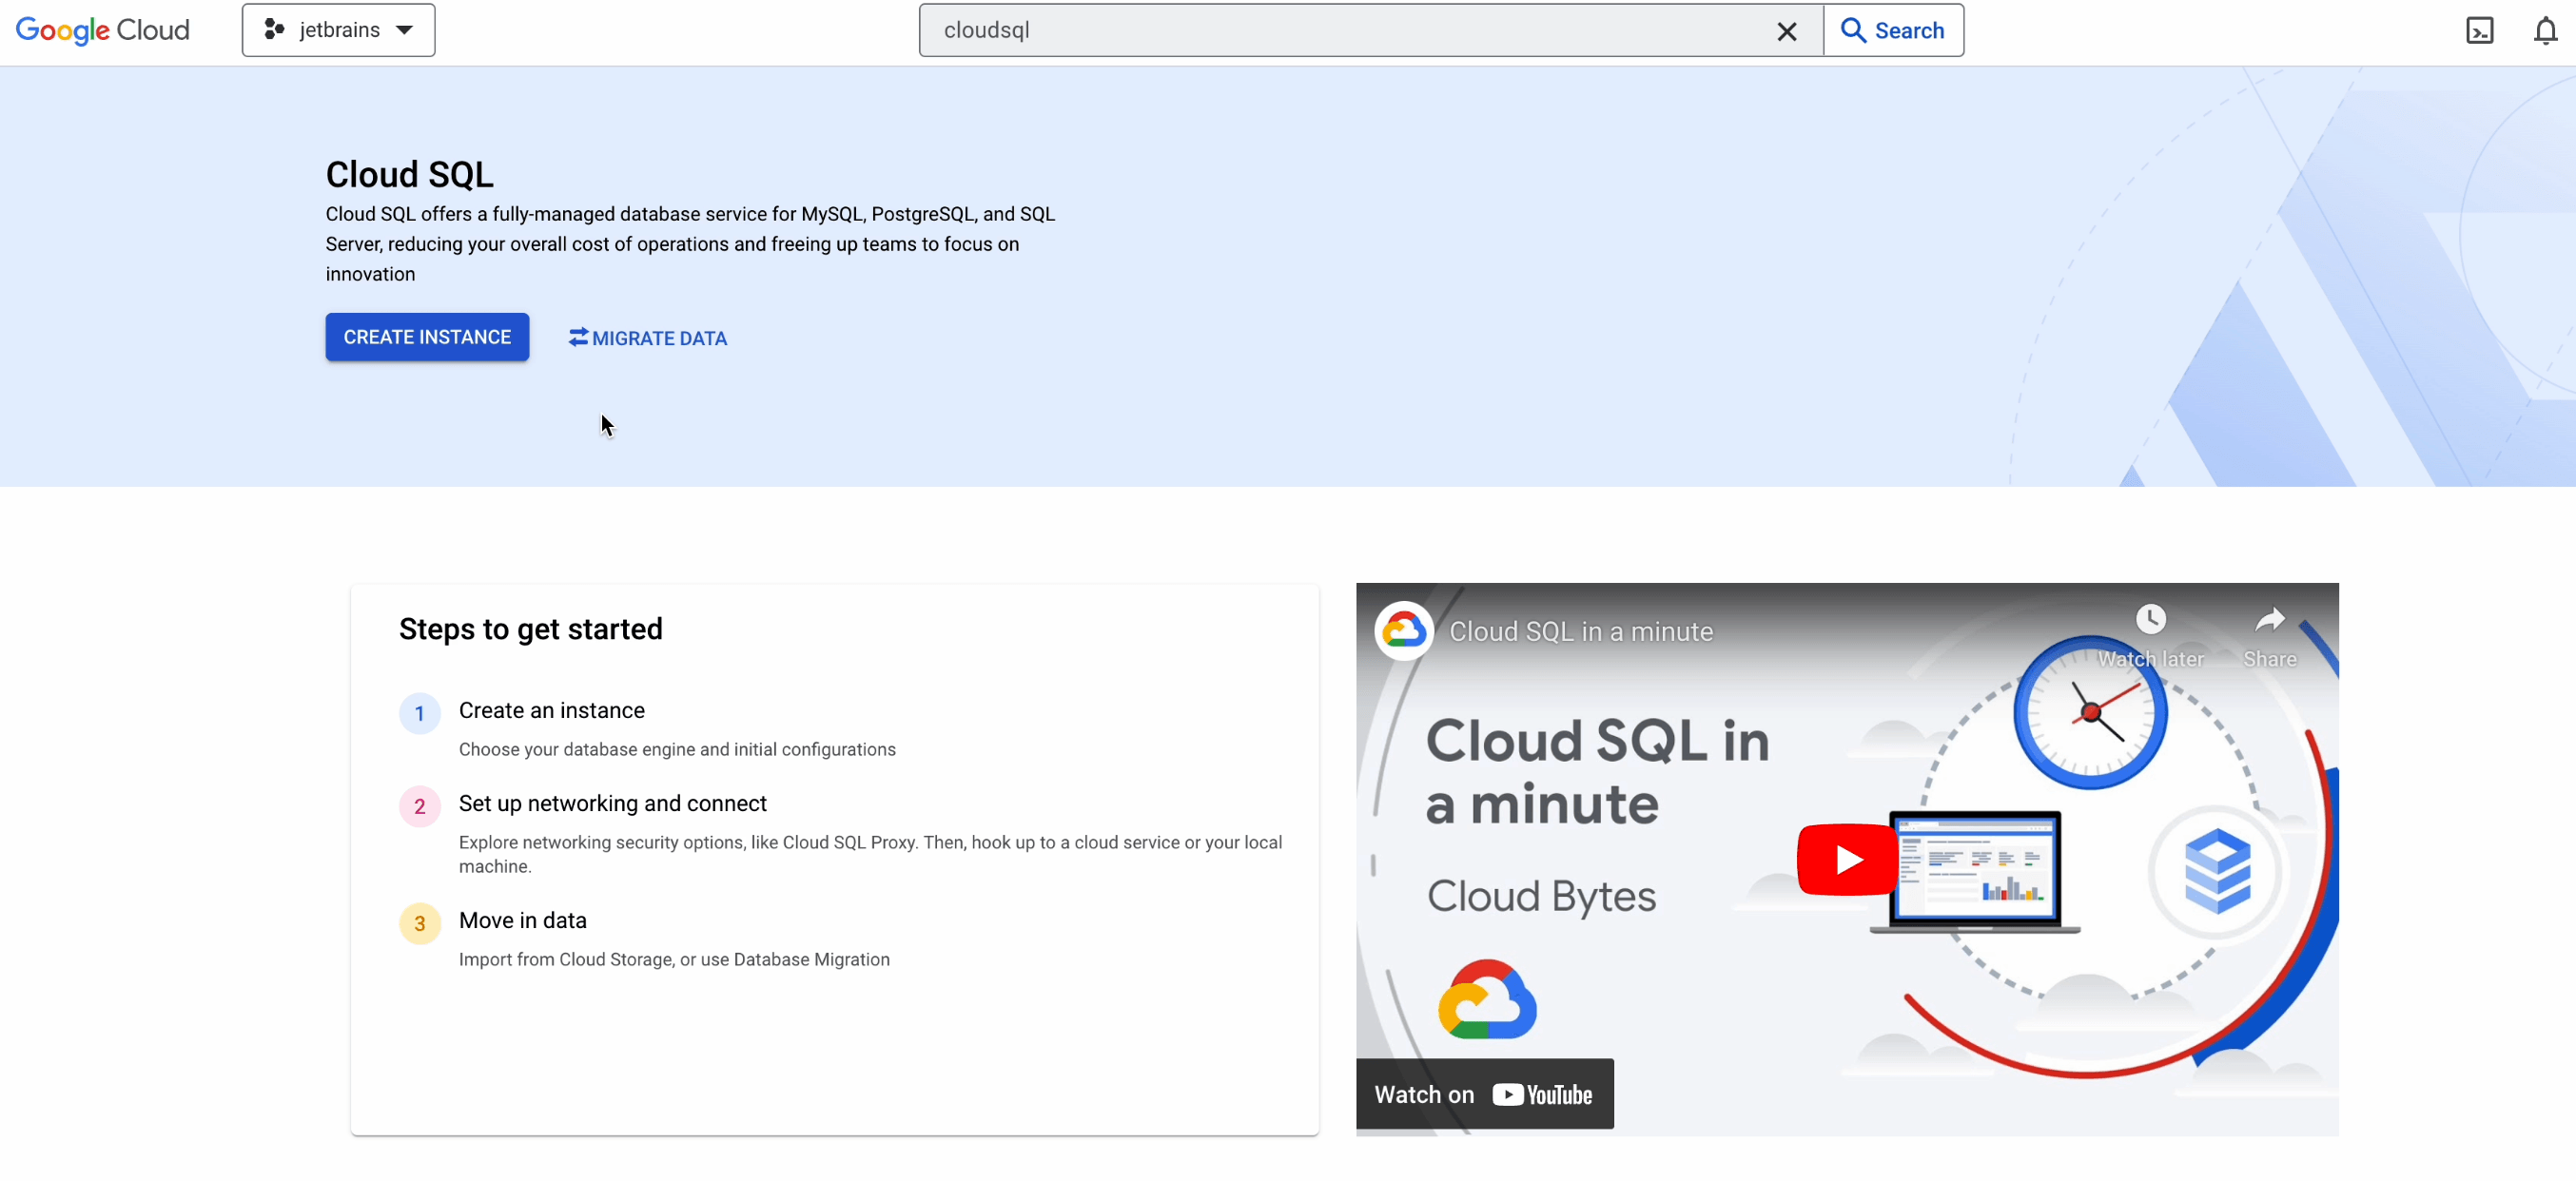Open Watch on YouTube link
This screenshot has width=2576, height=1181.
(x=1484, y=1094)
